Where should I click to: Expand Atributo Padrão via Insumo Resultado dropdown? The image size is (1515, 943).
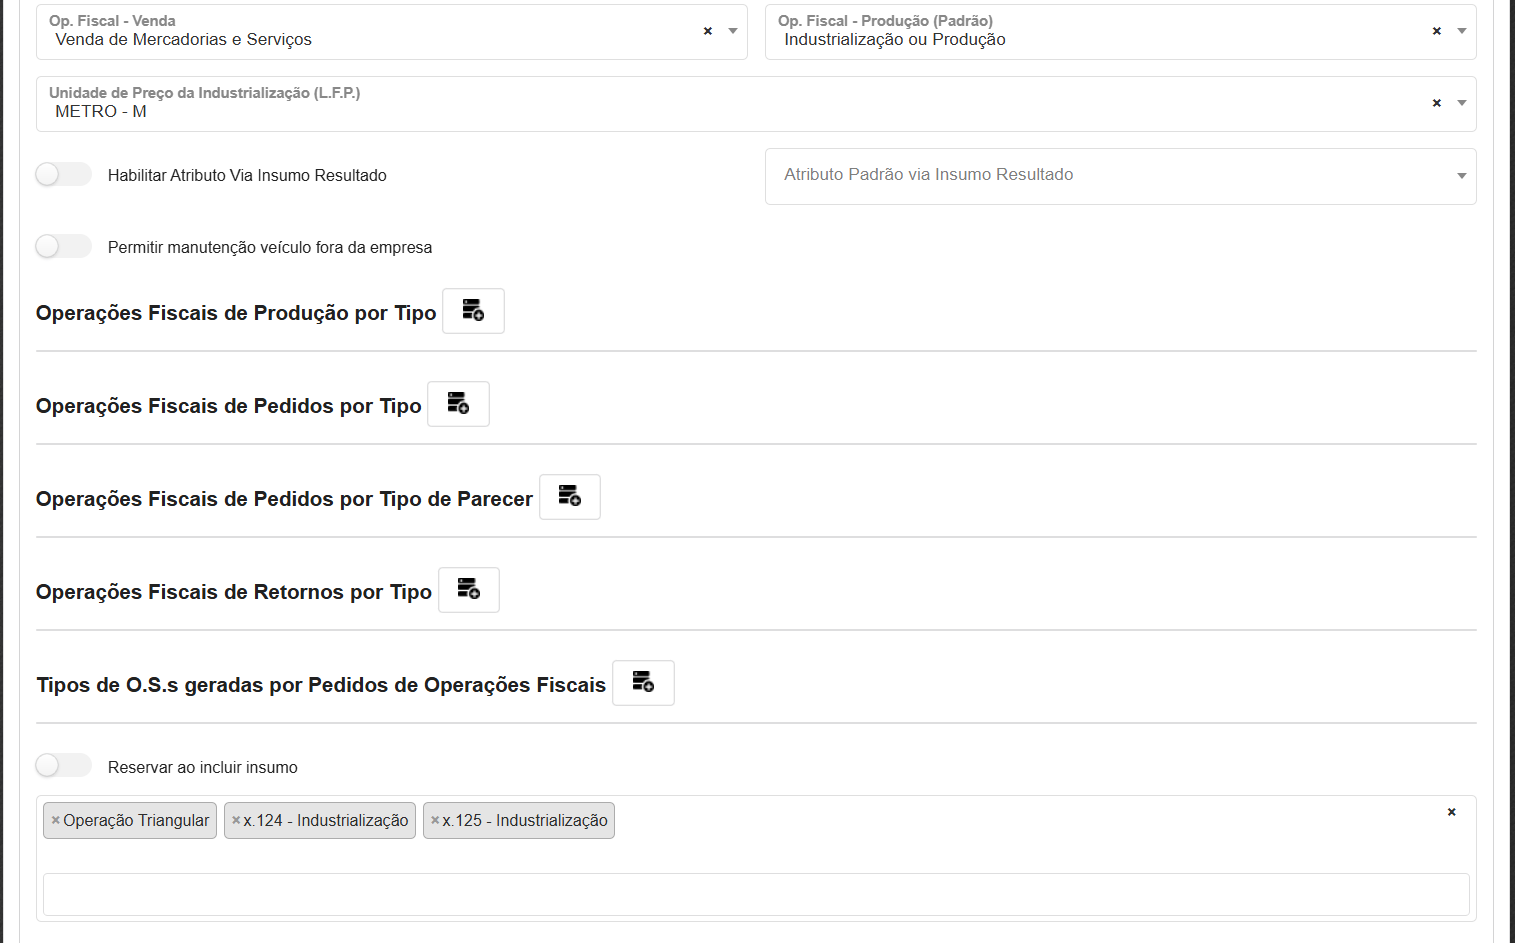[1461, 176]
